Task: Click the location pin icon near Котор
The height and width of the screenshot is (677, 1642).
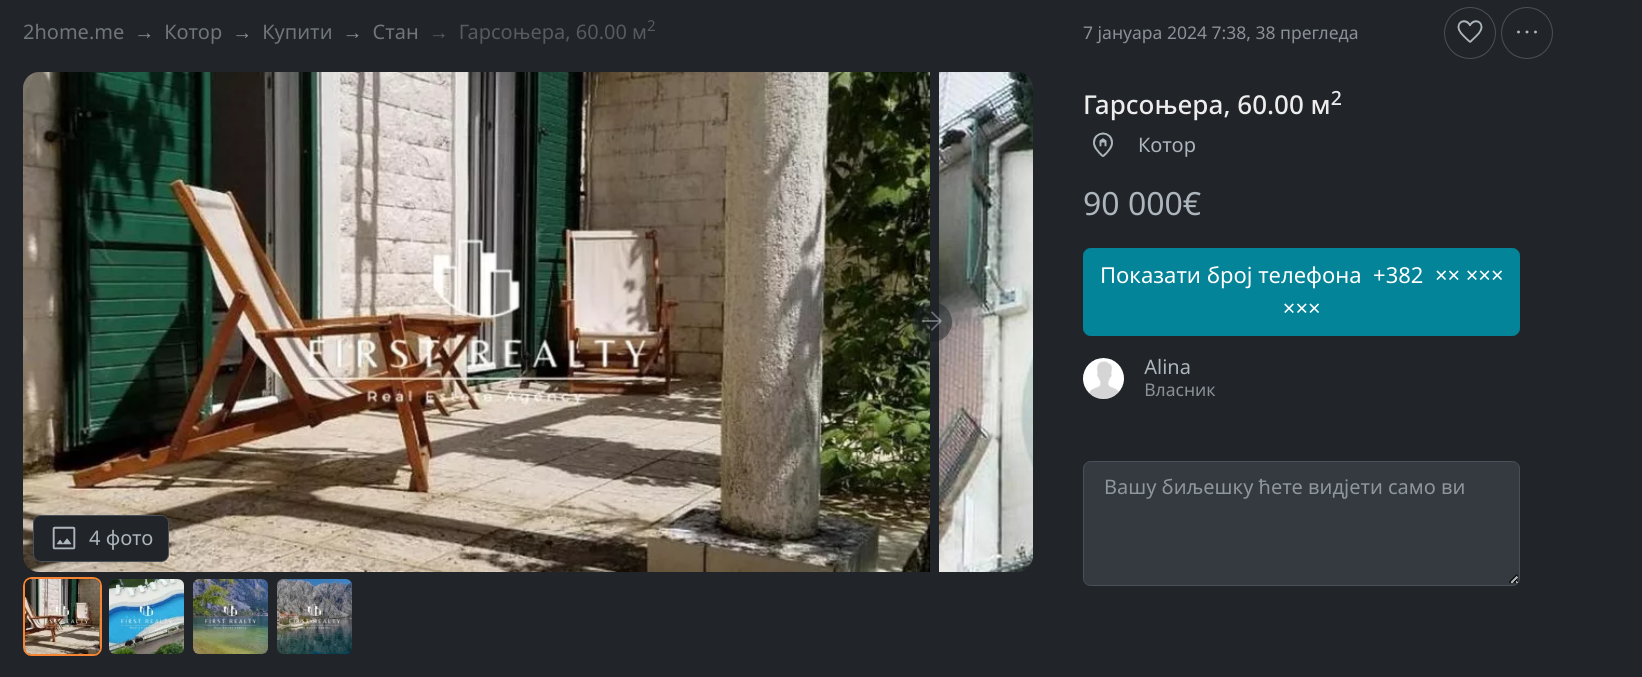Action: [1102, 145]
